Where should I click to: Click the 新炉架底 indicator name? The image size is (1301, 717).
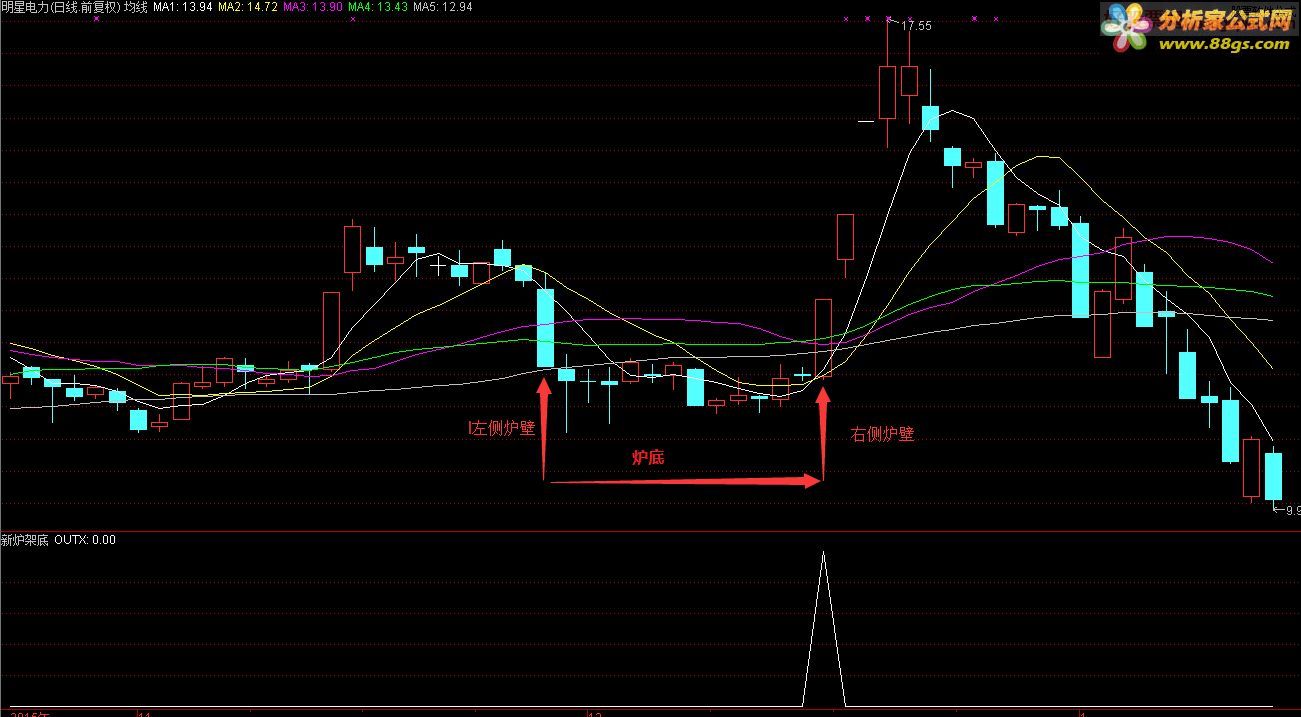[25, 540]
